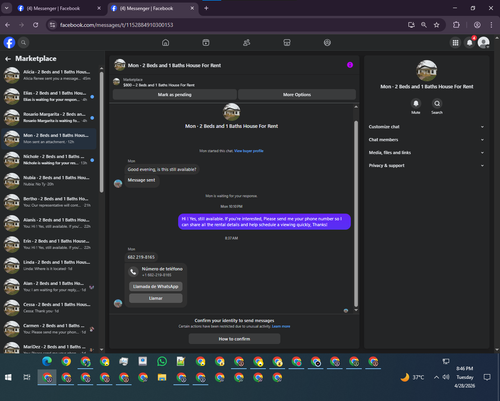Open the account profile picture menu

coord(484,43)
